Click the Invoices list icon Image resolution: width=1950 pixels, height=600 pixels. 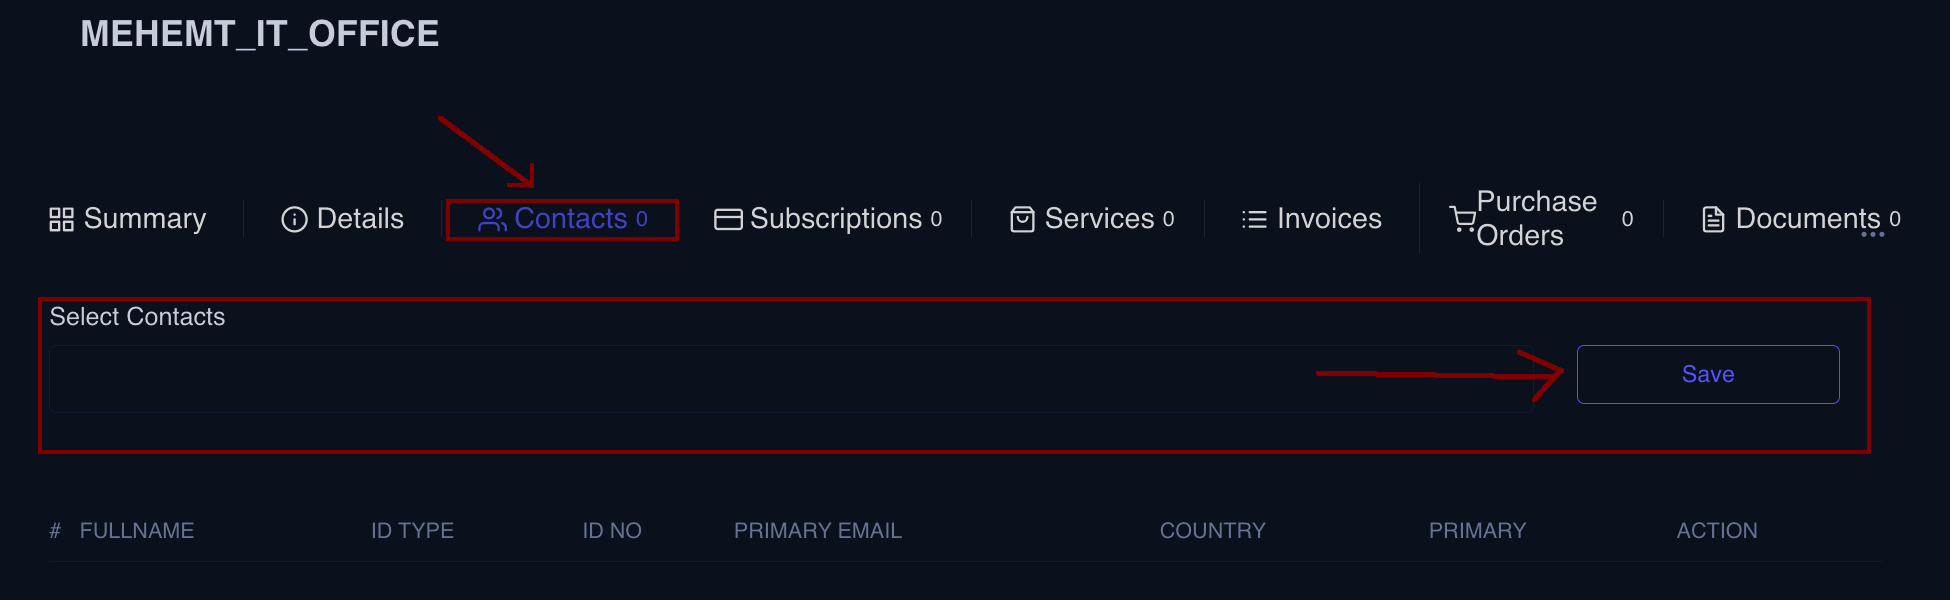click(x=1254, y=219)
